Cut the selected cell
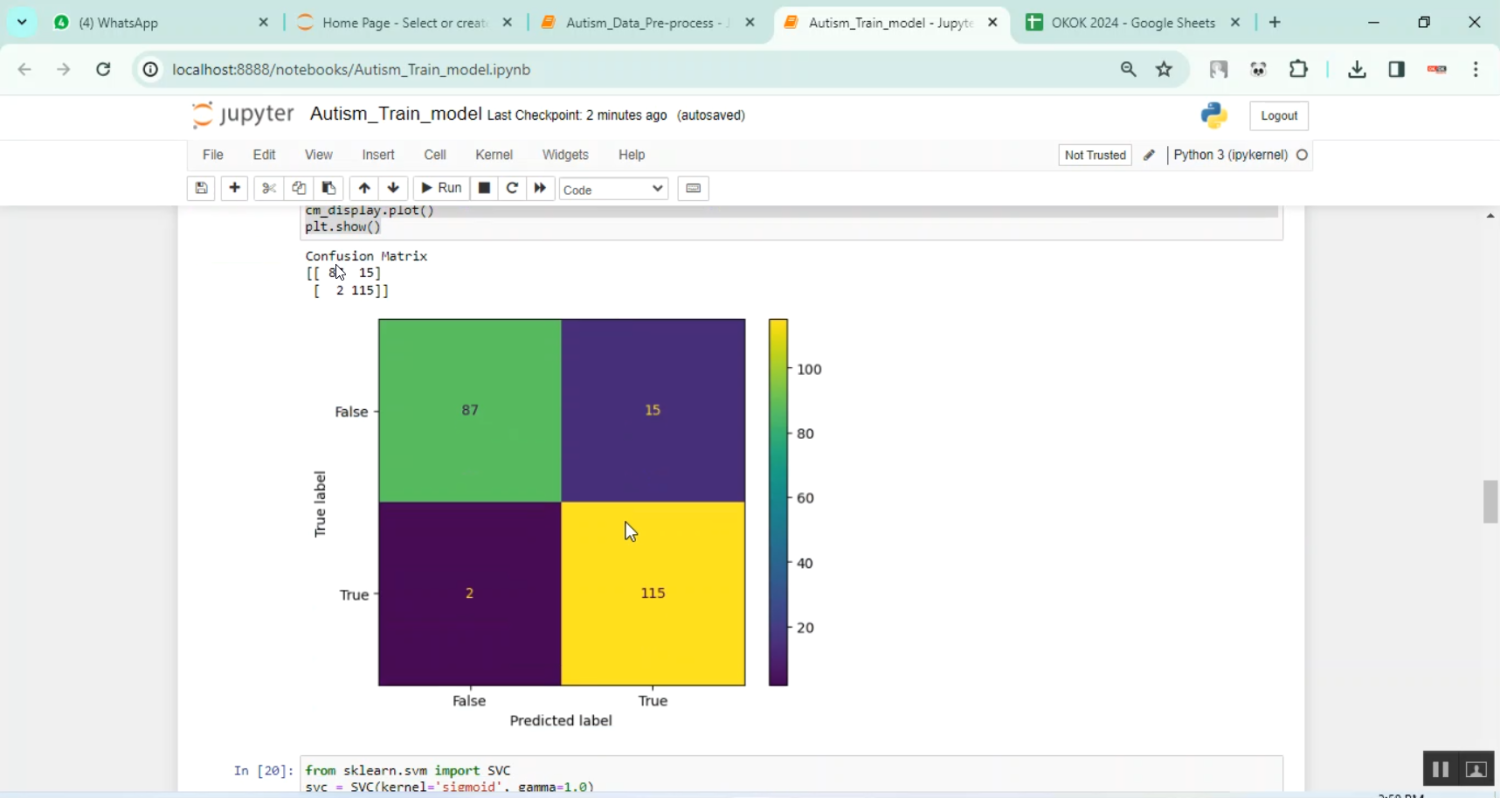This screenshot has height=798, width=1500. [268, 188]
